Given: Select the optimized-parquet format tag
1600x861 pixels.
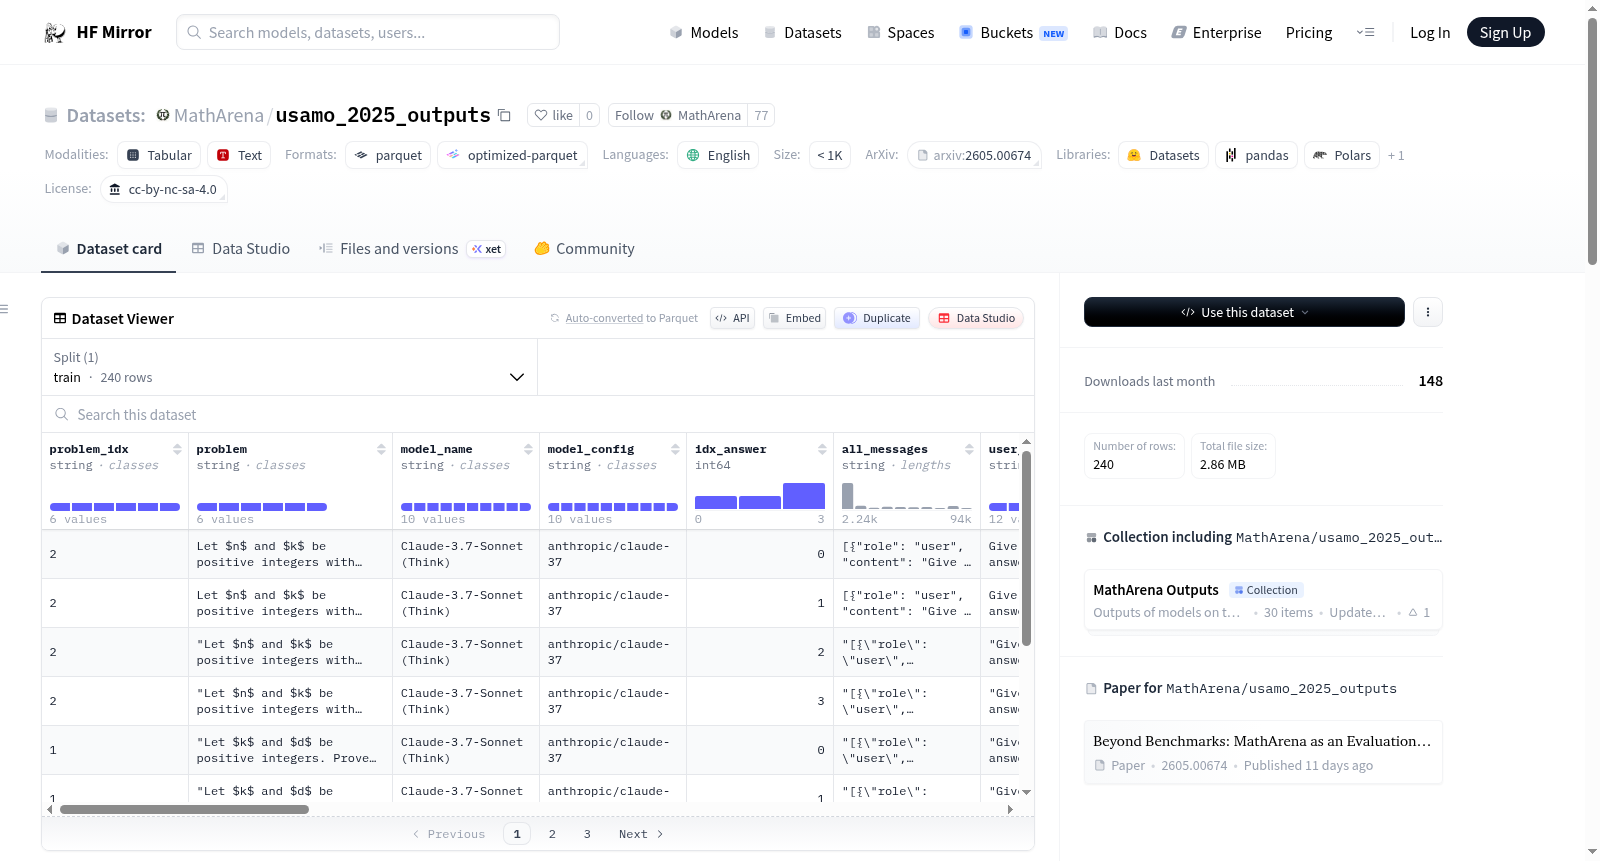Looking at the screenshot, I should [x=512, y=155].
